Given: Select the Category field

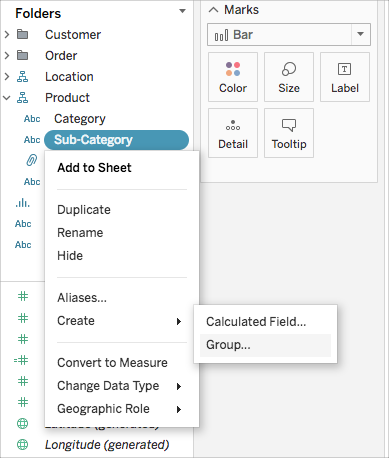Looking at the screenshot, I should click(80, 119).
